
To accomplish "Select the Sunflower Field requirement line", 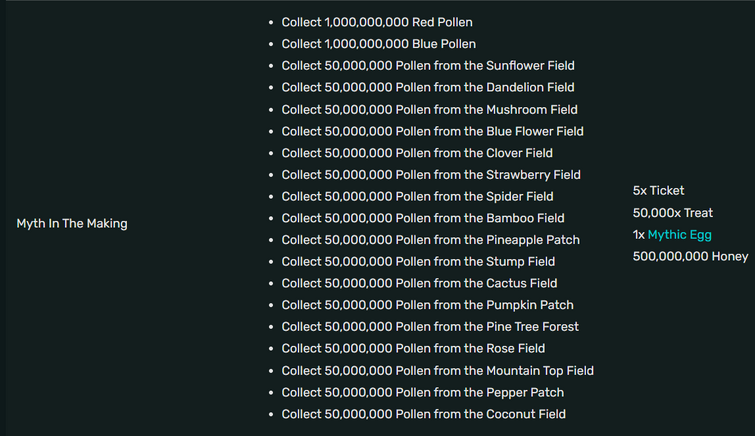I will pos(428,66).
